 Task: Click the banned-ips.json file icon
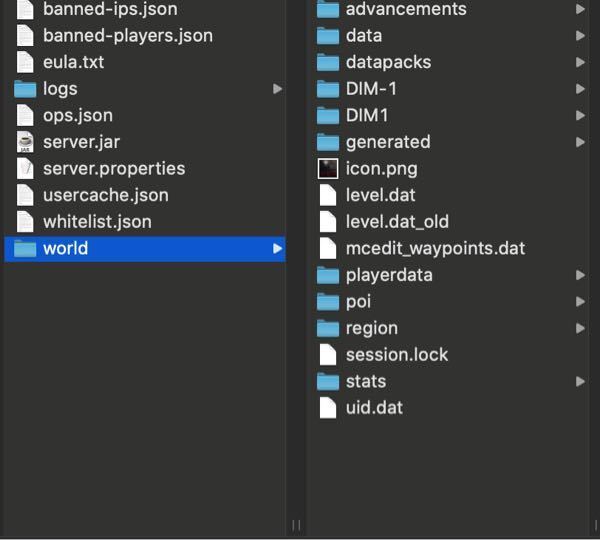25,9
